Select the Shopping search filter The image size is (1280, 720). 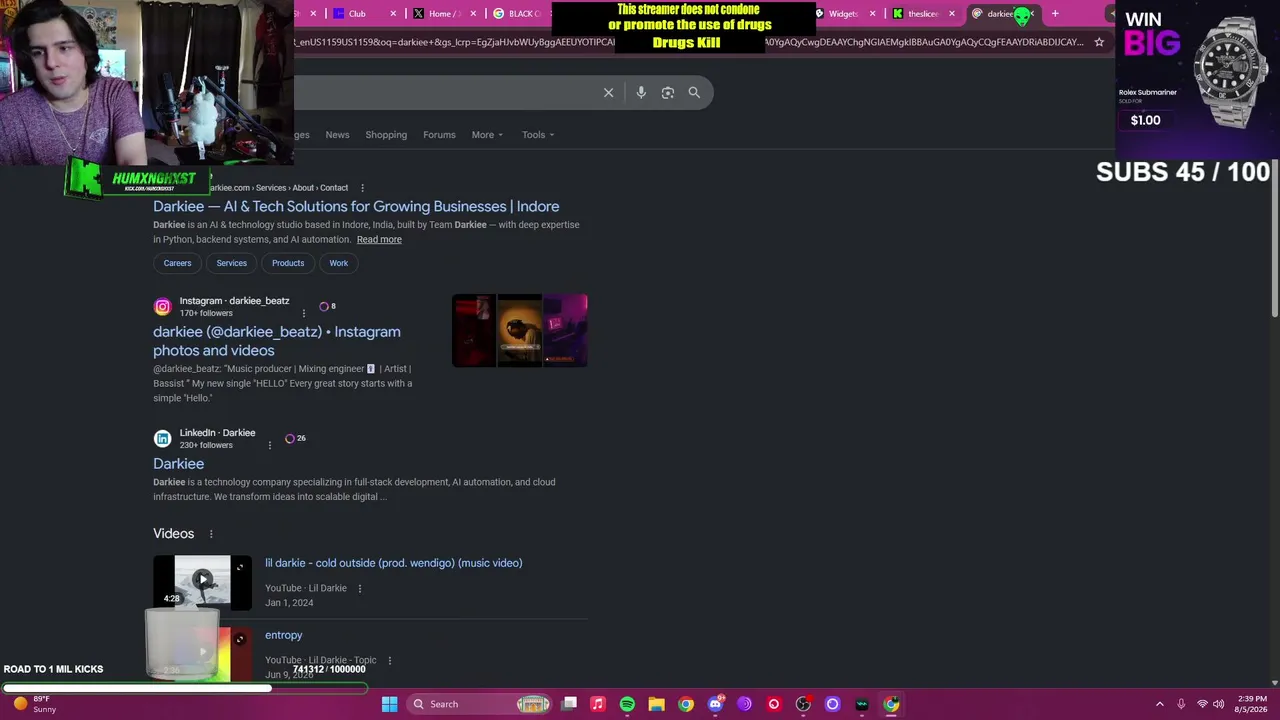coord(386,135)
